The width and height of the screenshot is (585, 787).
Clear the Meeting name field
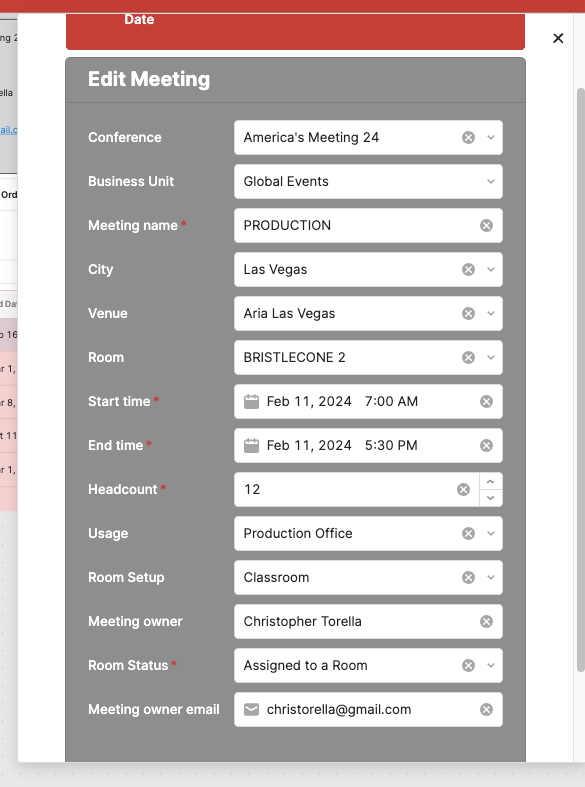486,226
